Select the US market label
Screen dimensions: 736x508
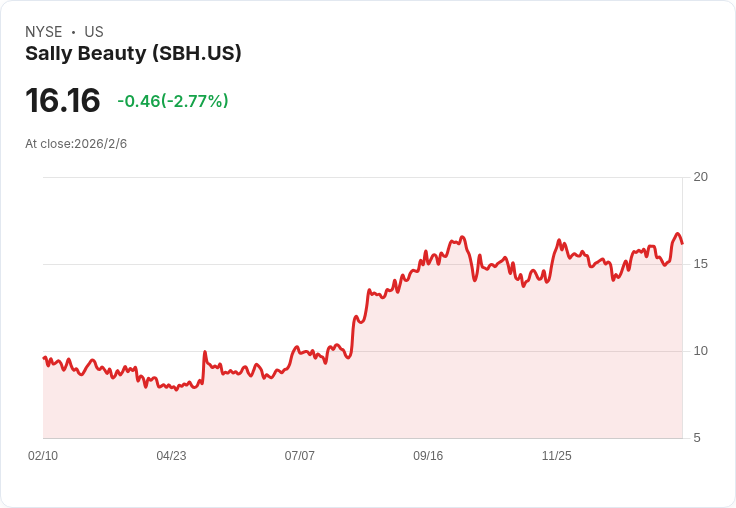(x=94, y=32)
